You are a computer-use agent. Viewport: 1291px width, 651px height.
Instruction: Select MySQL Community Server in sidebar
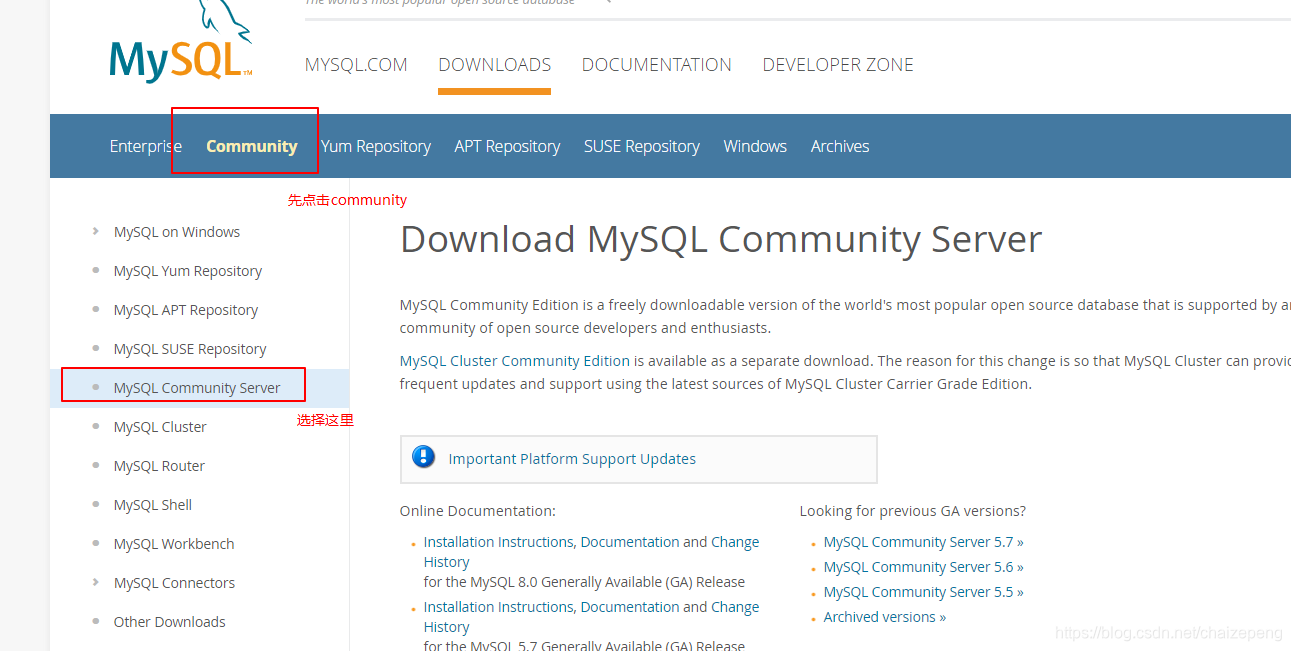tap(197, 388)
